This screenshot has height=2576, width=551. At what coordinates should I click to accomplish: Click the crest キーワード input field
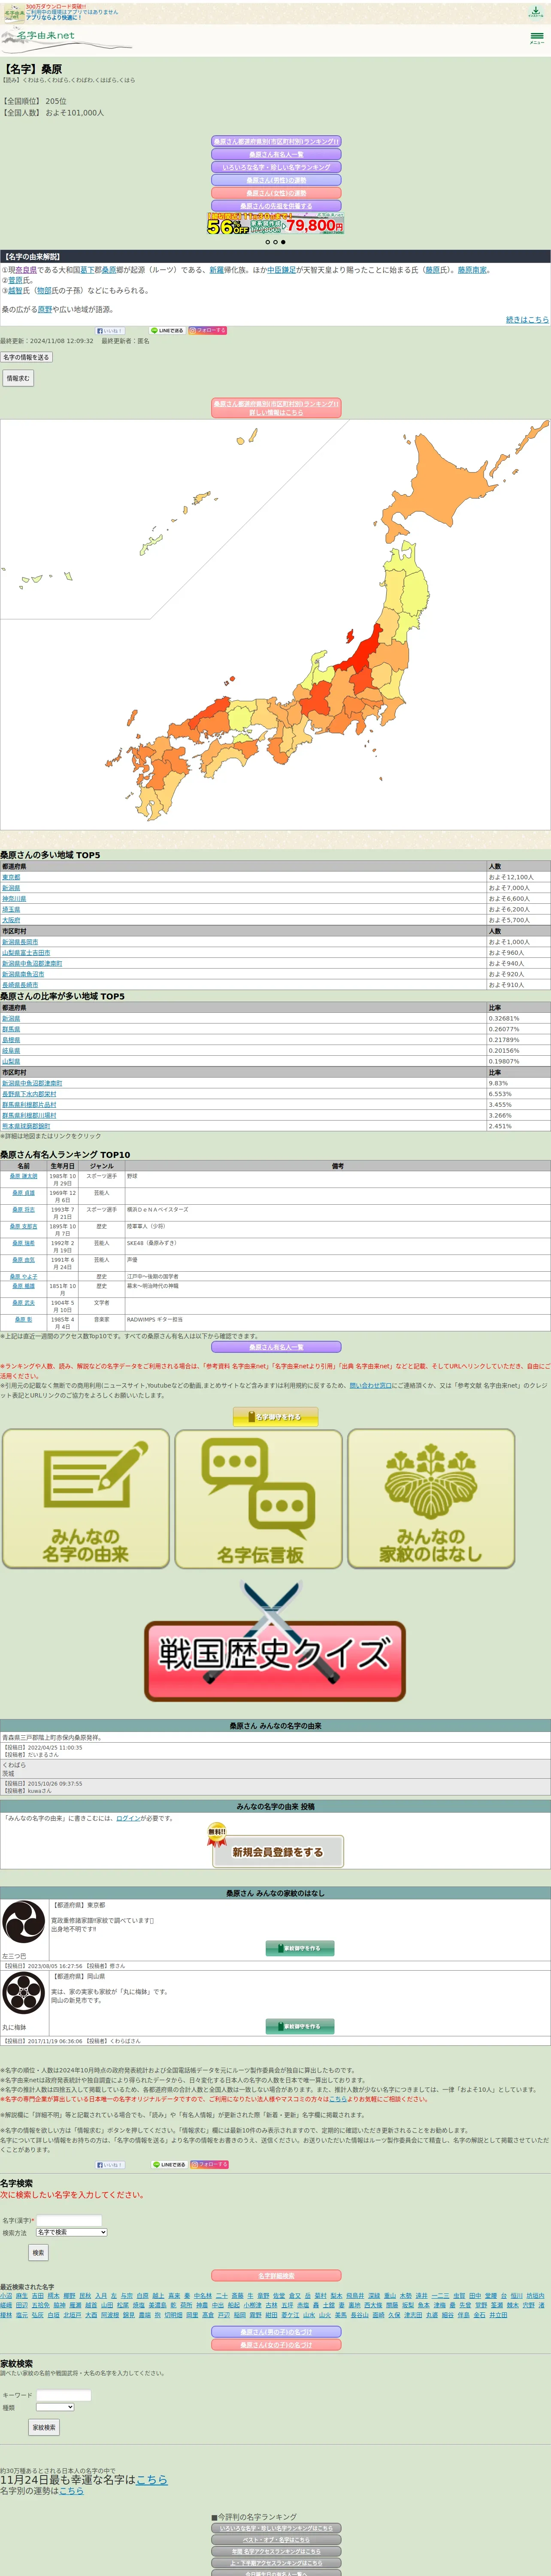(63, 2395)
